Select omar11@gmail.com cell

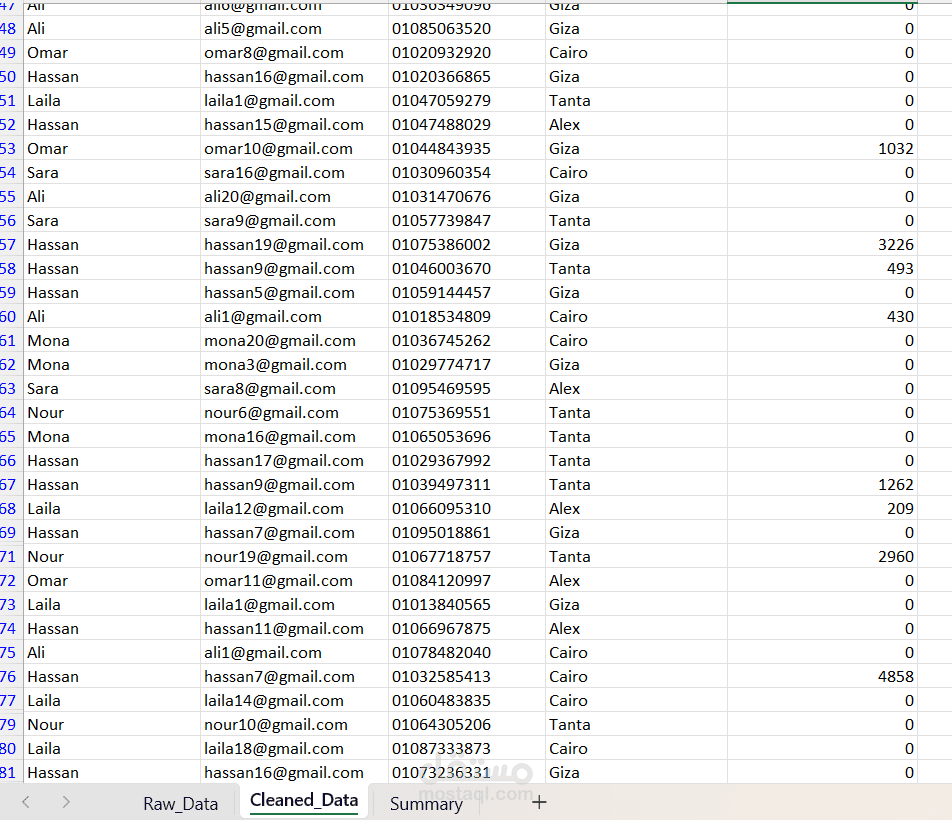pos(294,581)
